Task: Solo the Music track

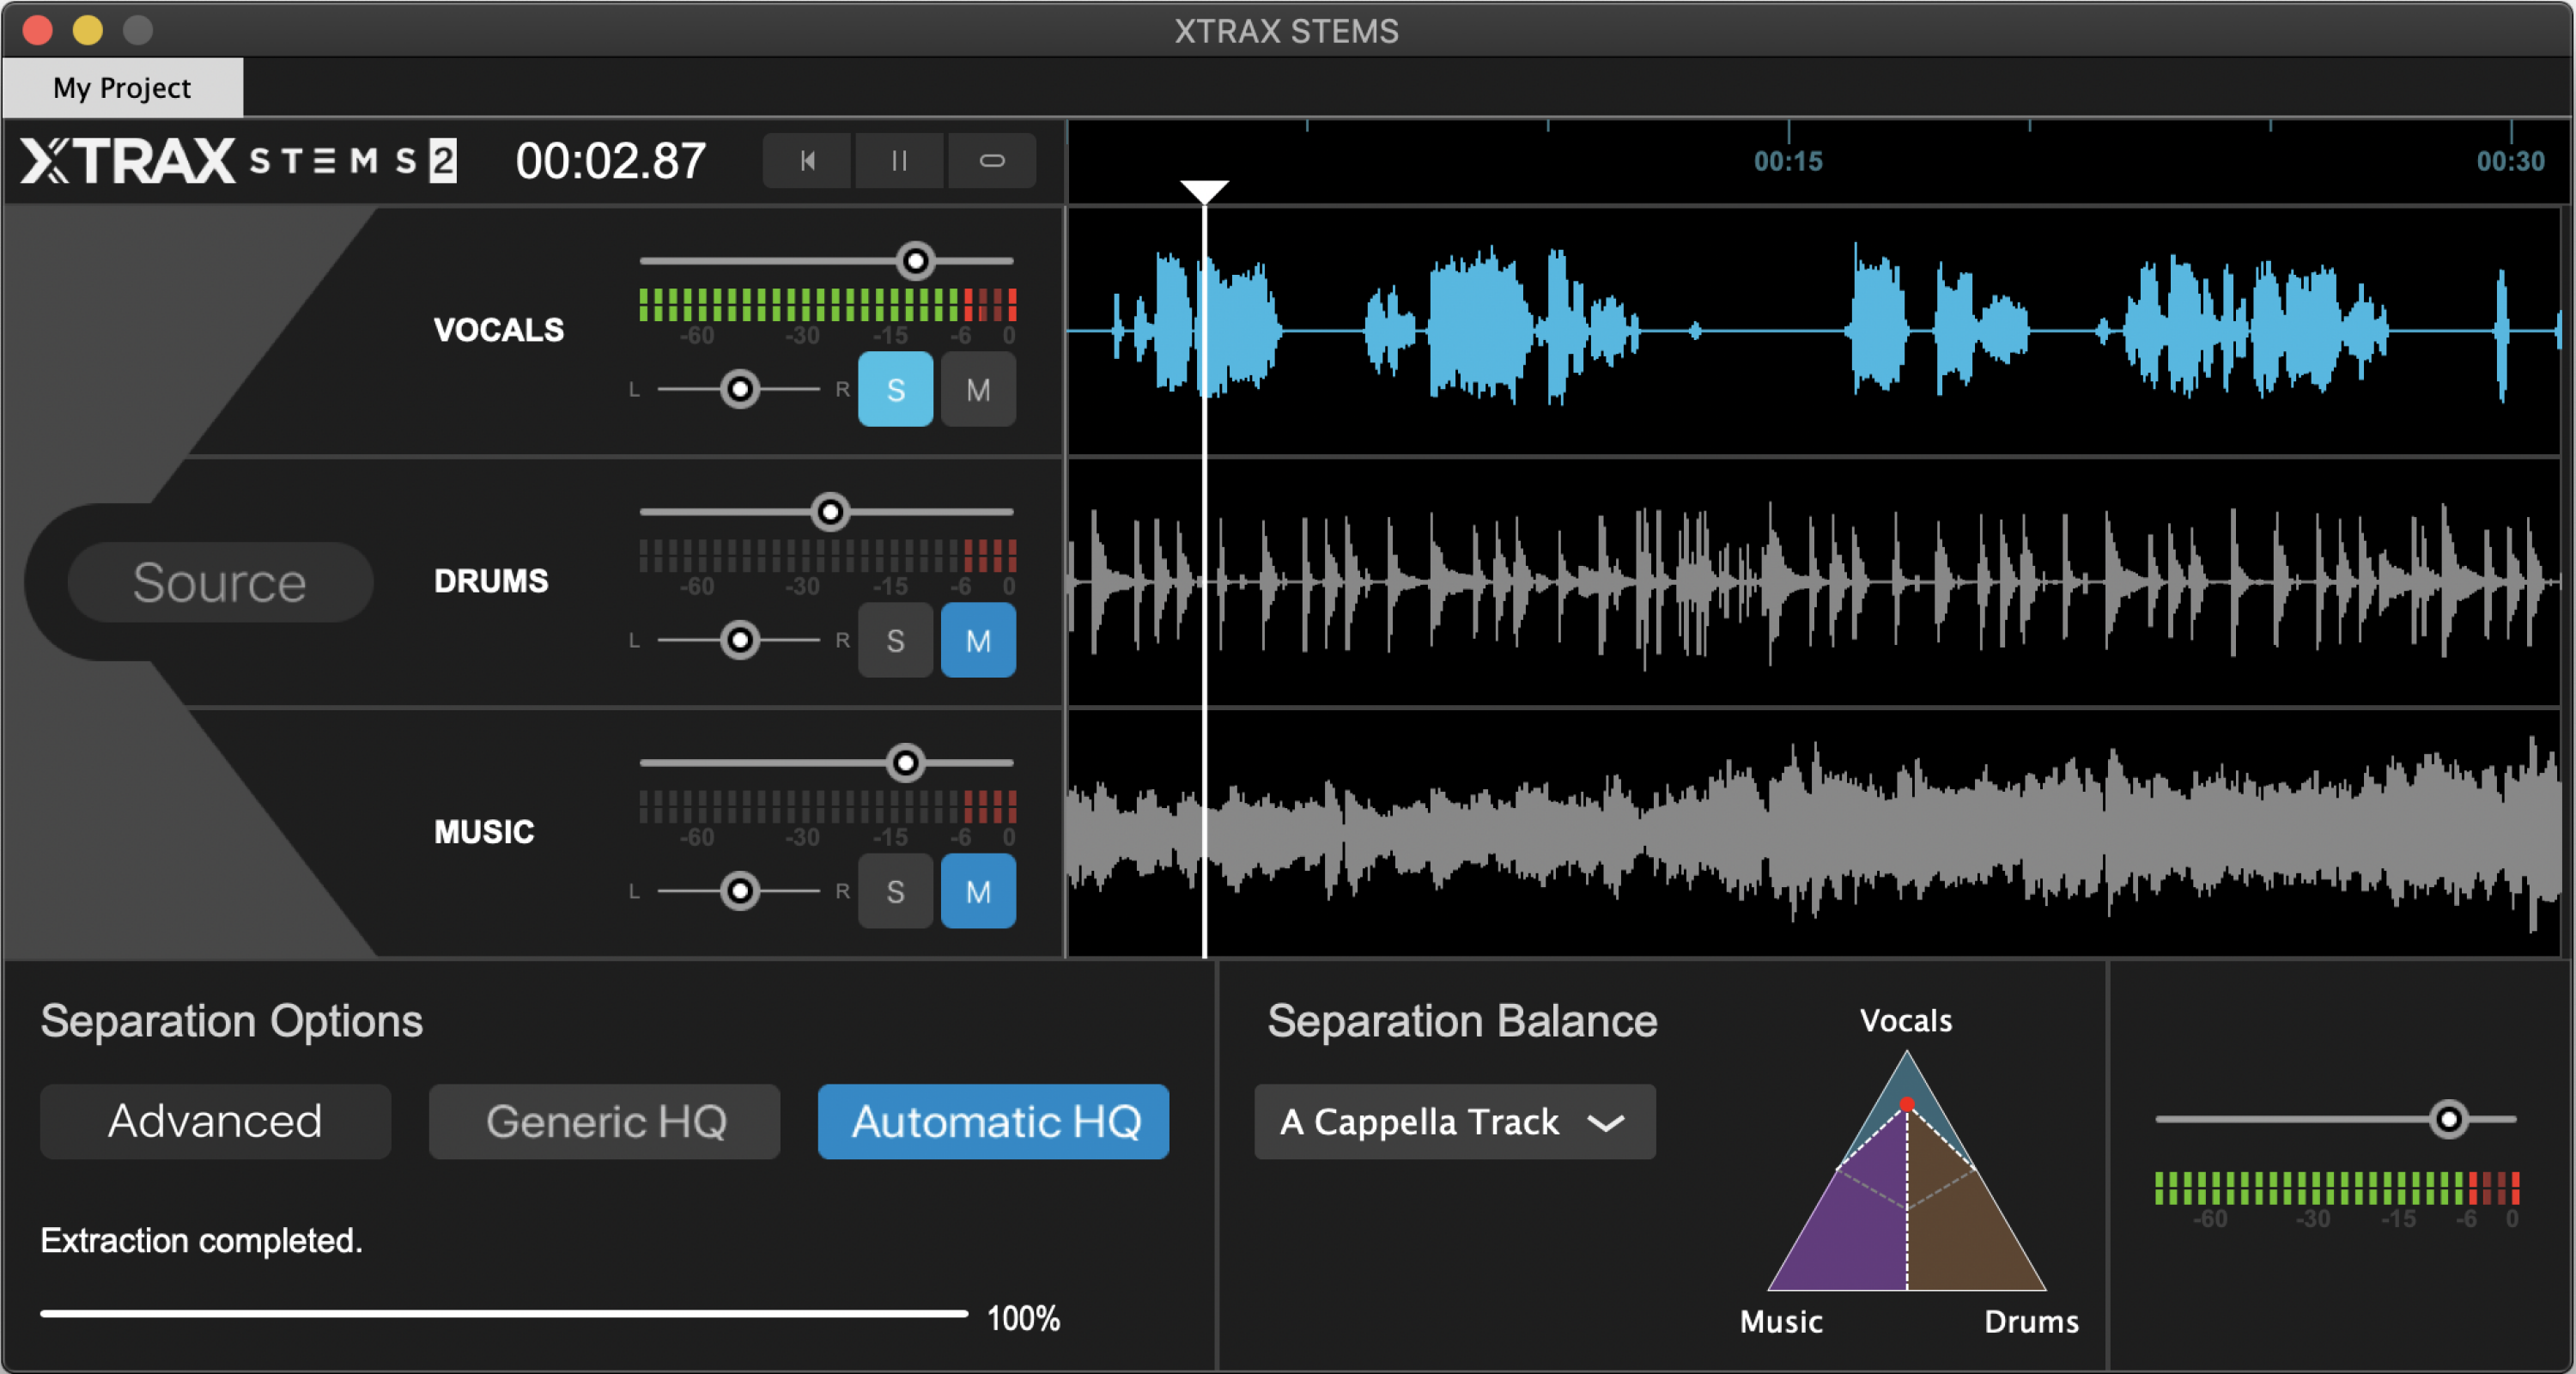Action: pos(895,892)
